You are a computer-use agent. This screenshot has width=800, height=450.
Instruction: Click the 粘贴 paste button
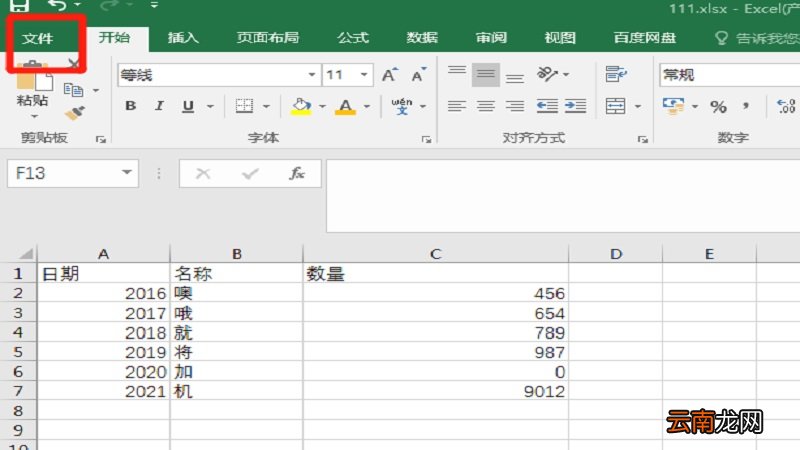[x=32, y=90]
